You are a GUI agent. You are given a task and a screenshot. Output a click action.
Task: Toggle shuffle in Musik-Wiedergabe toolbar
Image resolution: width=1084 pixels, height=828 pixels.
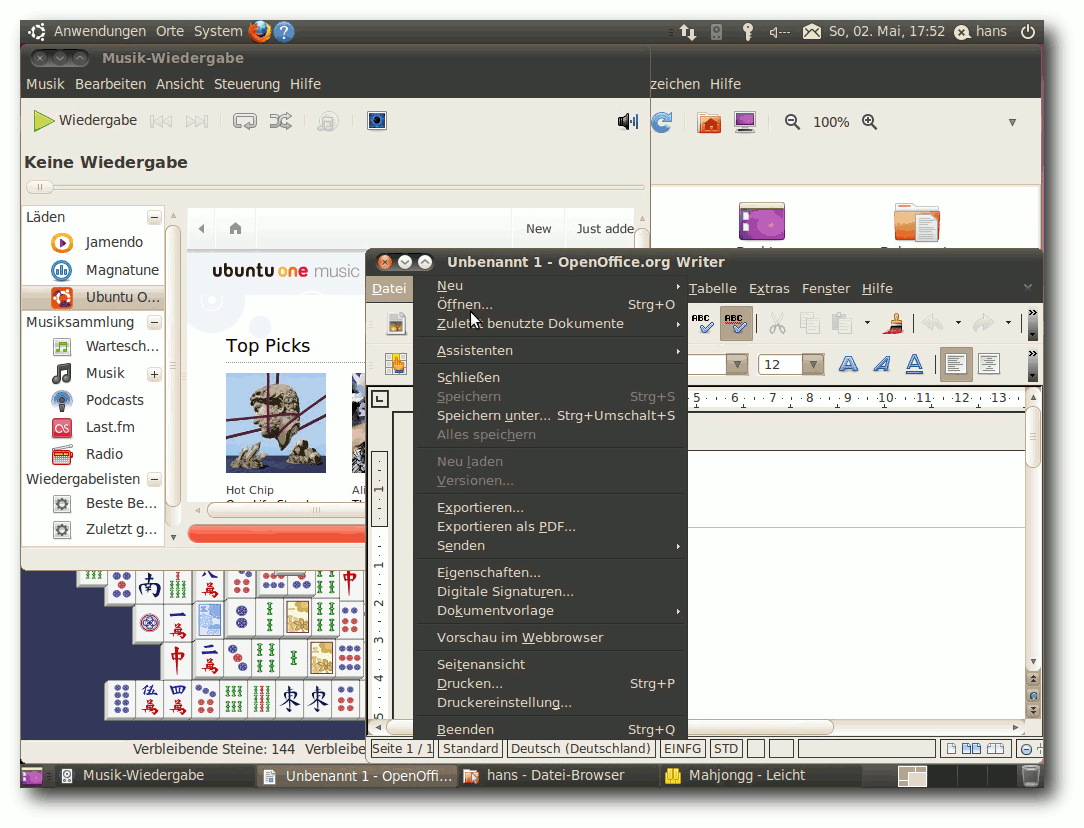tap(281, 121)
